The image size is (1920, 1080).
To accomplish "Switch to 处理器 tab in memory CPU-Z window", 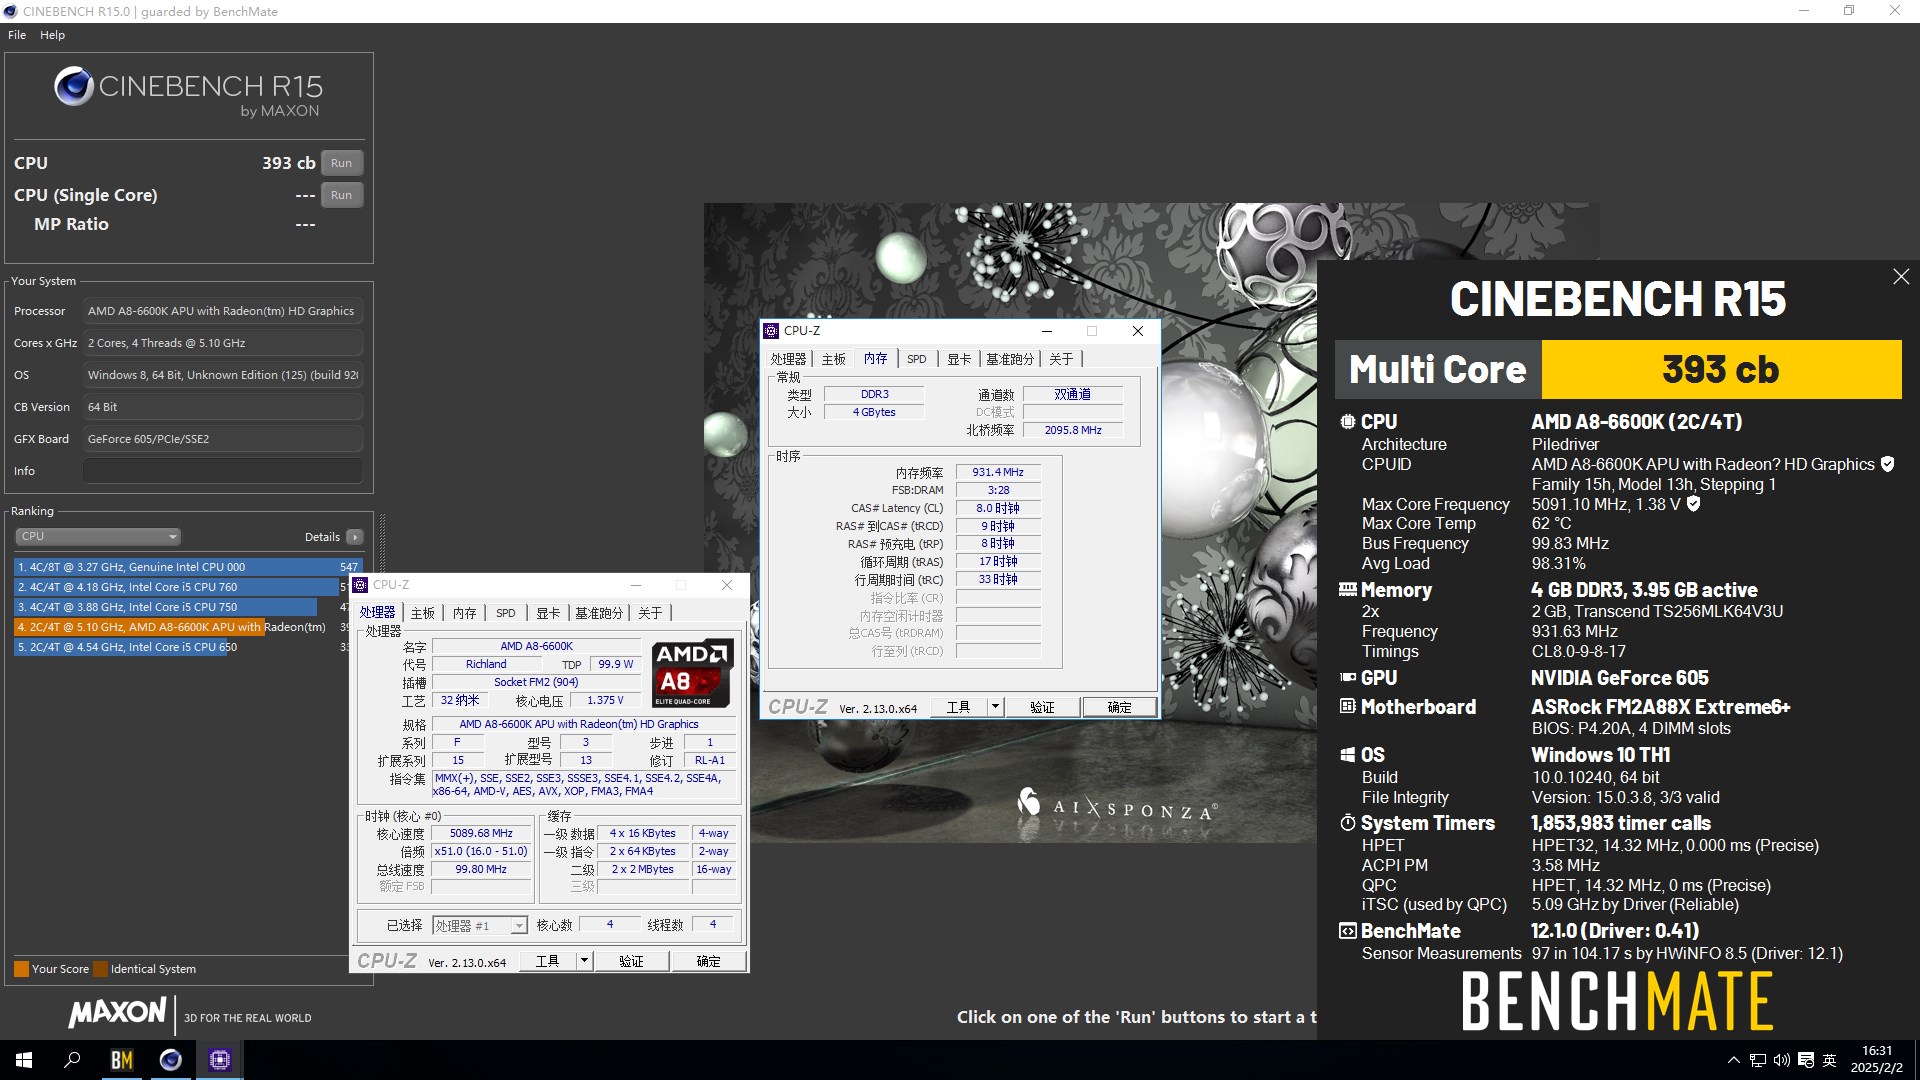I will tap(788, 359).
